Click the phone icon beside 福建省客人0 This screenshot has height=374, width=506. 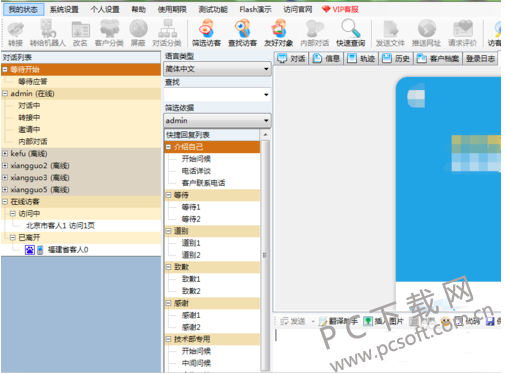point(40,250)
